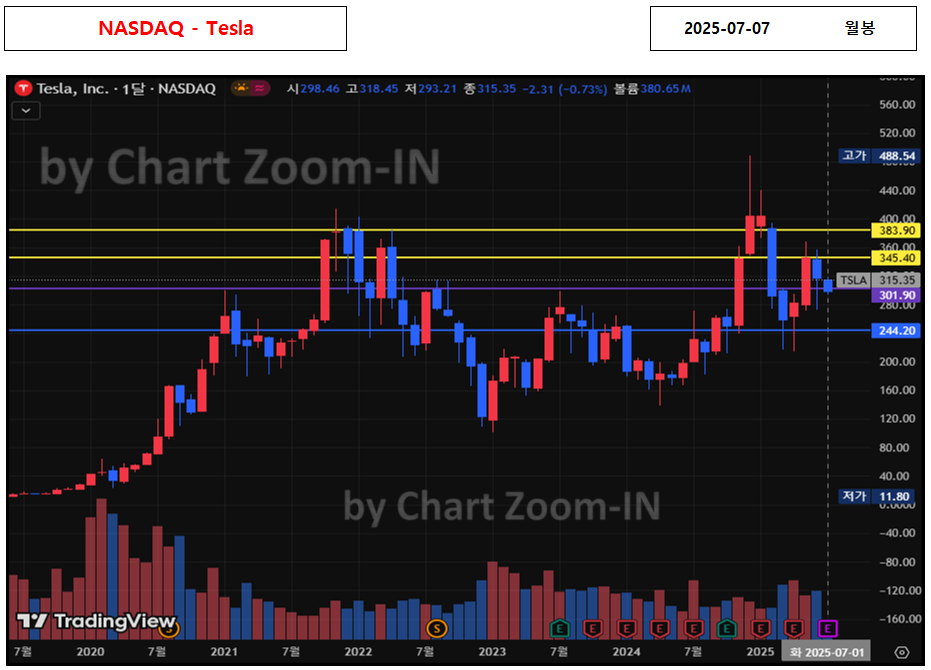Select the yellow 345.40 price label
The image size is (931, 670).
pos(897,258)
